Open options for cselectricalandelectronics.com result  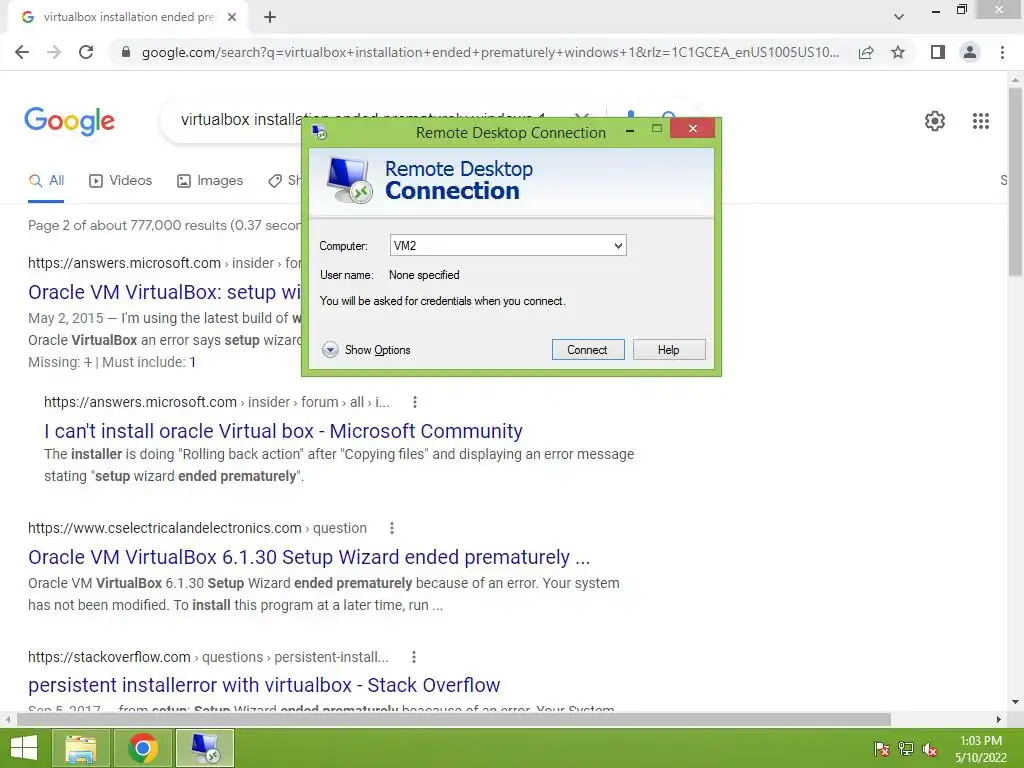point(392,528)
